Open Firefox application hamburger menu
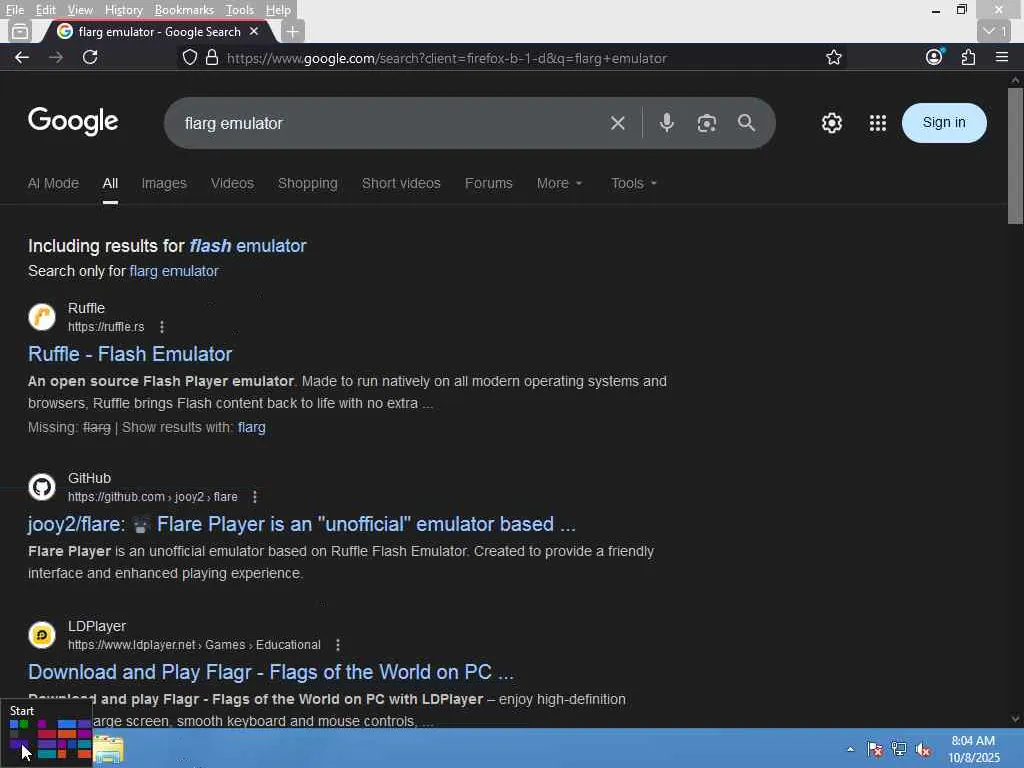Image resolution: width=1024 pixels, height=768 pixels. click(x=1002, y=57)
